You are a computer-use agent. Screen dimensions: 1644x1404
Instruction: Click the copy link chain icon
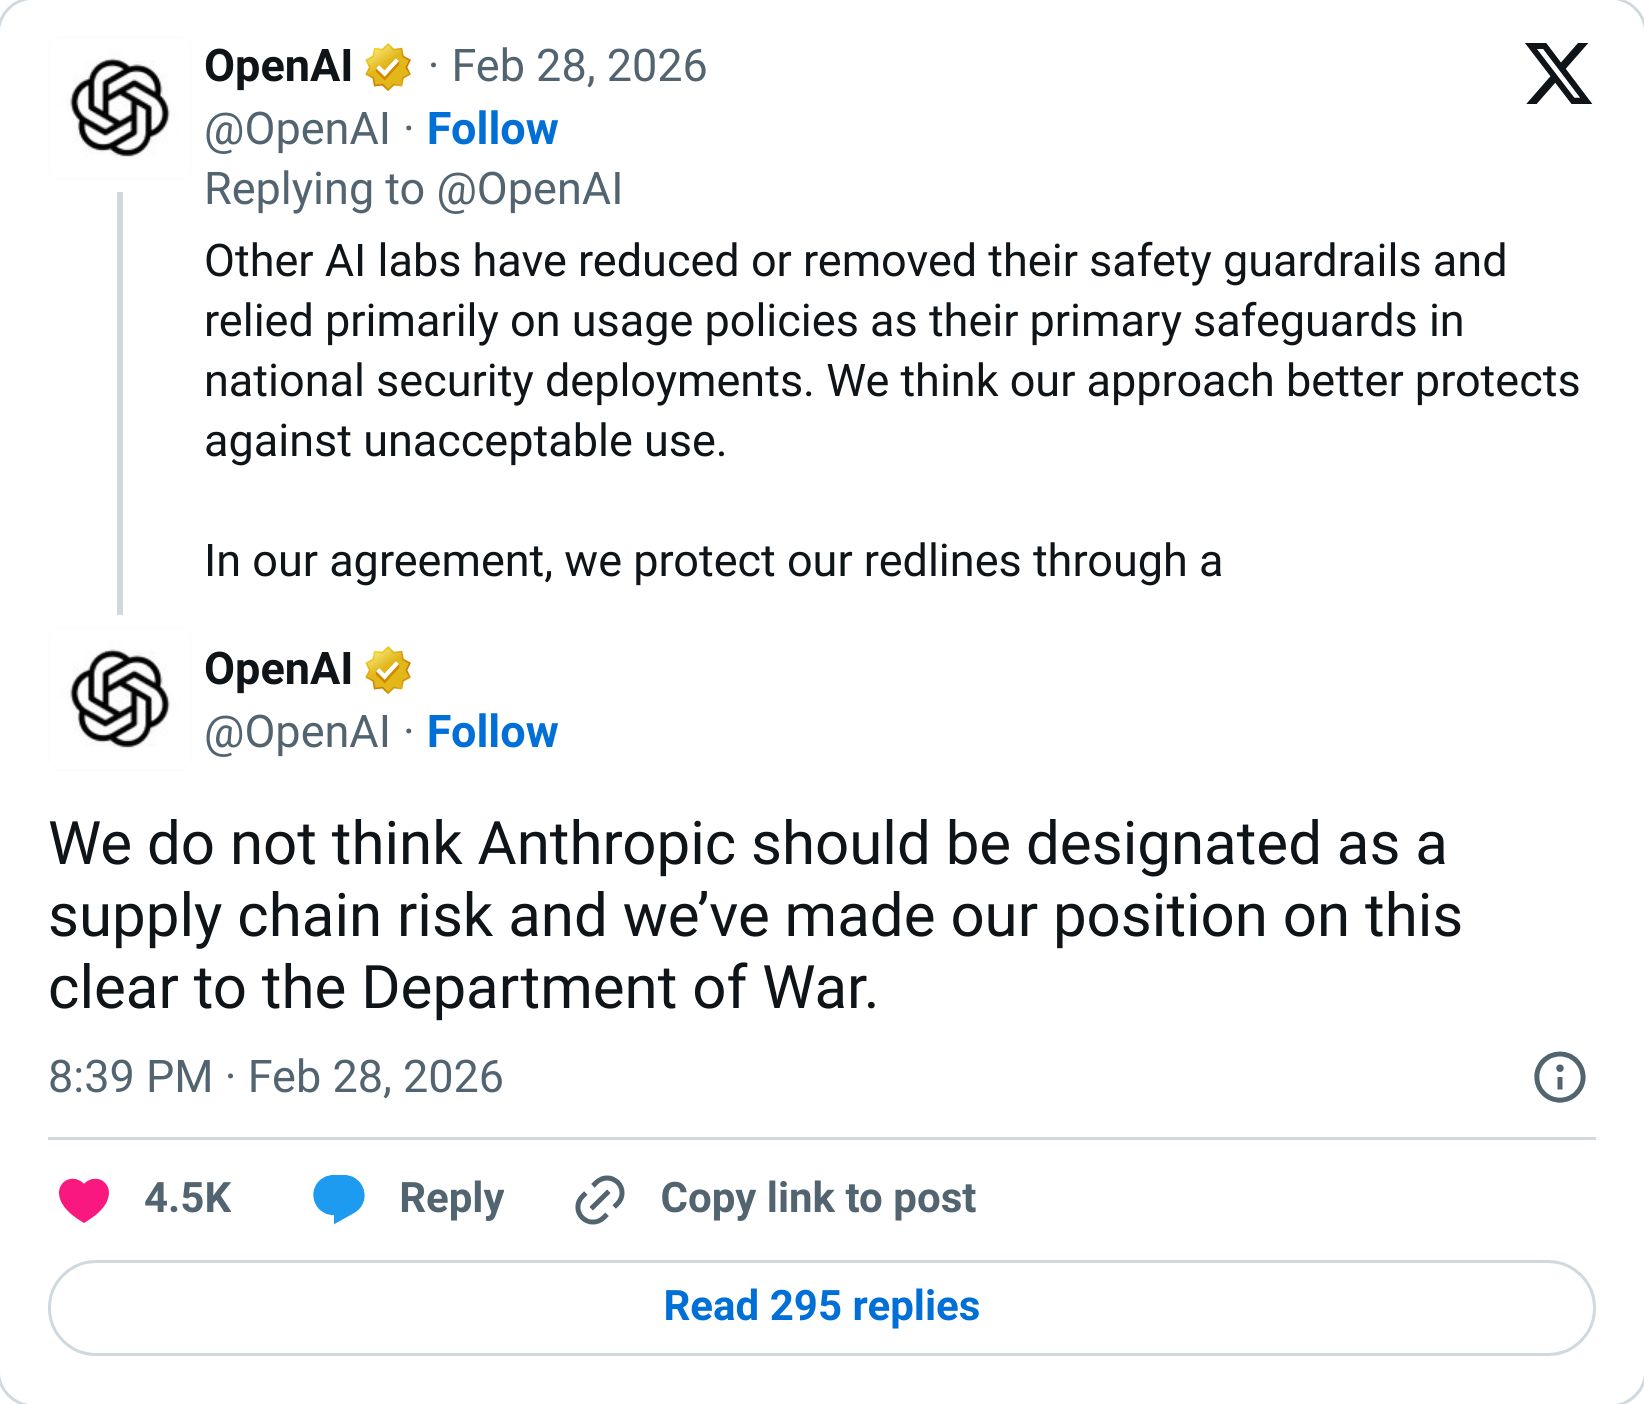coord(598,1198)
